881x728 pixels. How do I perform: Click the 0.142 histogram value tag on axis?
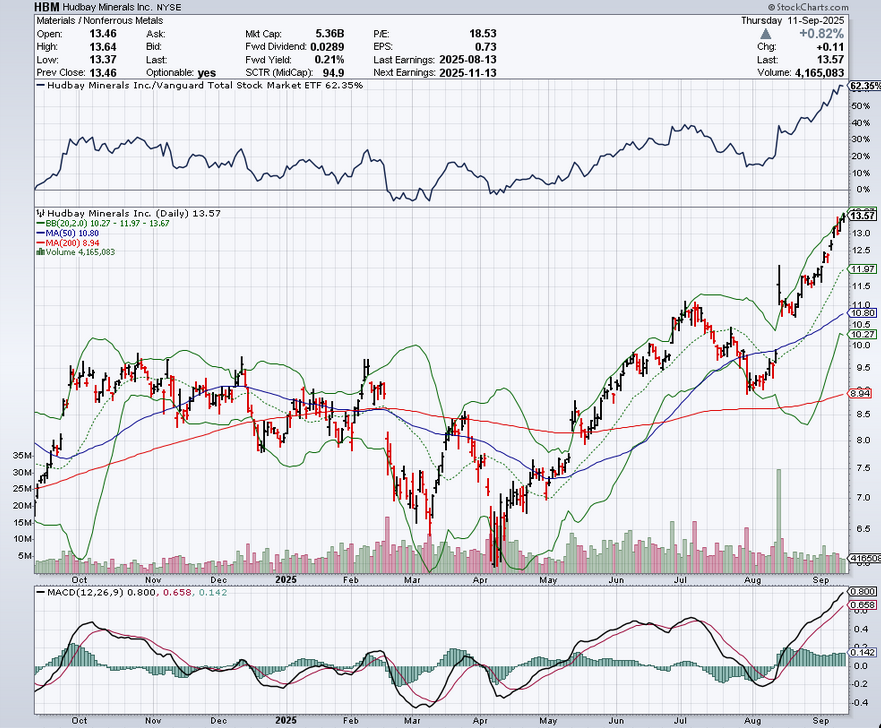coord(862,652)
